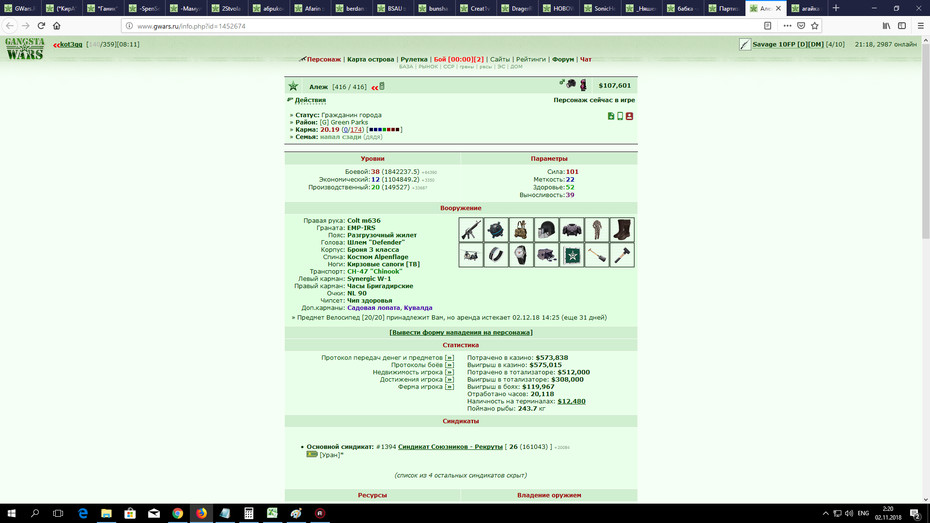This screenshot has width=930, height=523.
Task: Click the EMP-IRS grenade icon
Action: coord(496,229)
